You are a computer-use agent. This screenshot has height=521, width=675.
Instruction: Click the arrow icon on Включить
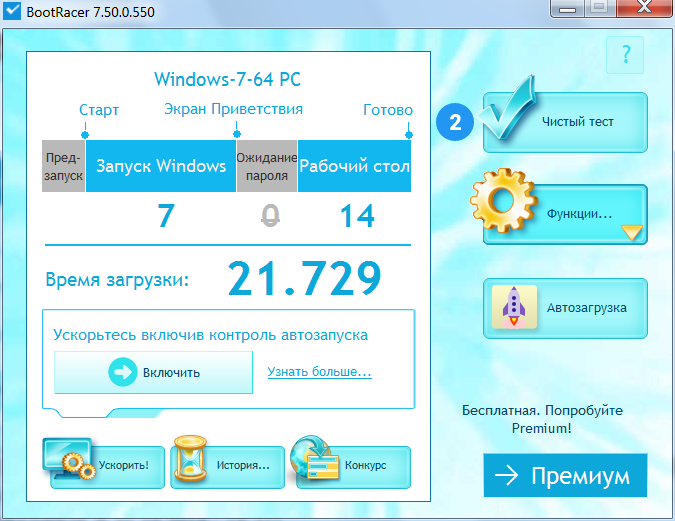[x=123, y=372]
